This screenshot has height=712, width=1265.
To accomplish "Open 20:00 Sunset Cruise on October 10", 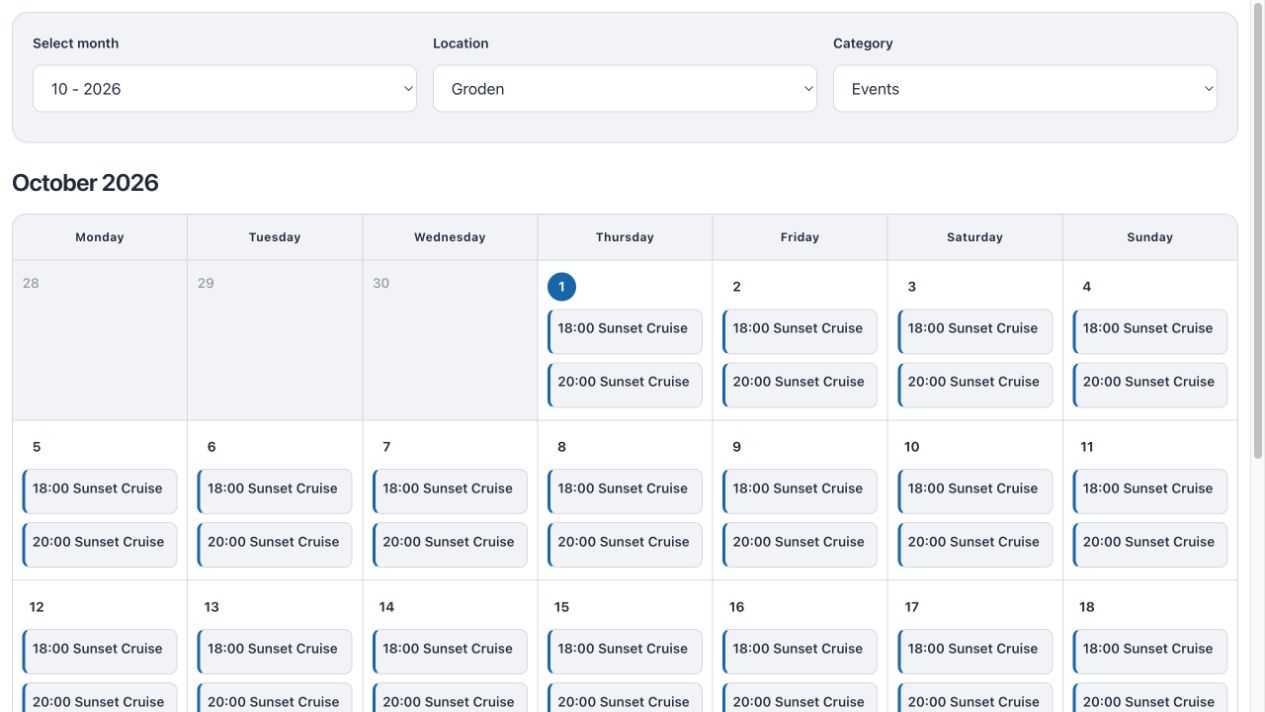I will tap(975, 545).
